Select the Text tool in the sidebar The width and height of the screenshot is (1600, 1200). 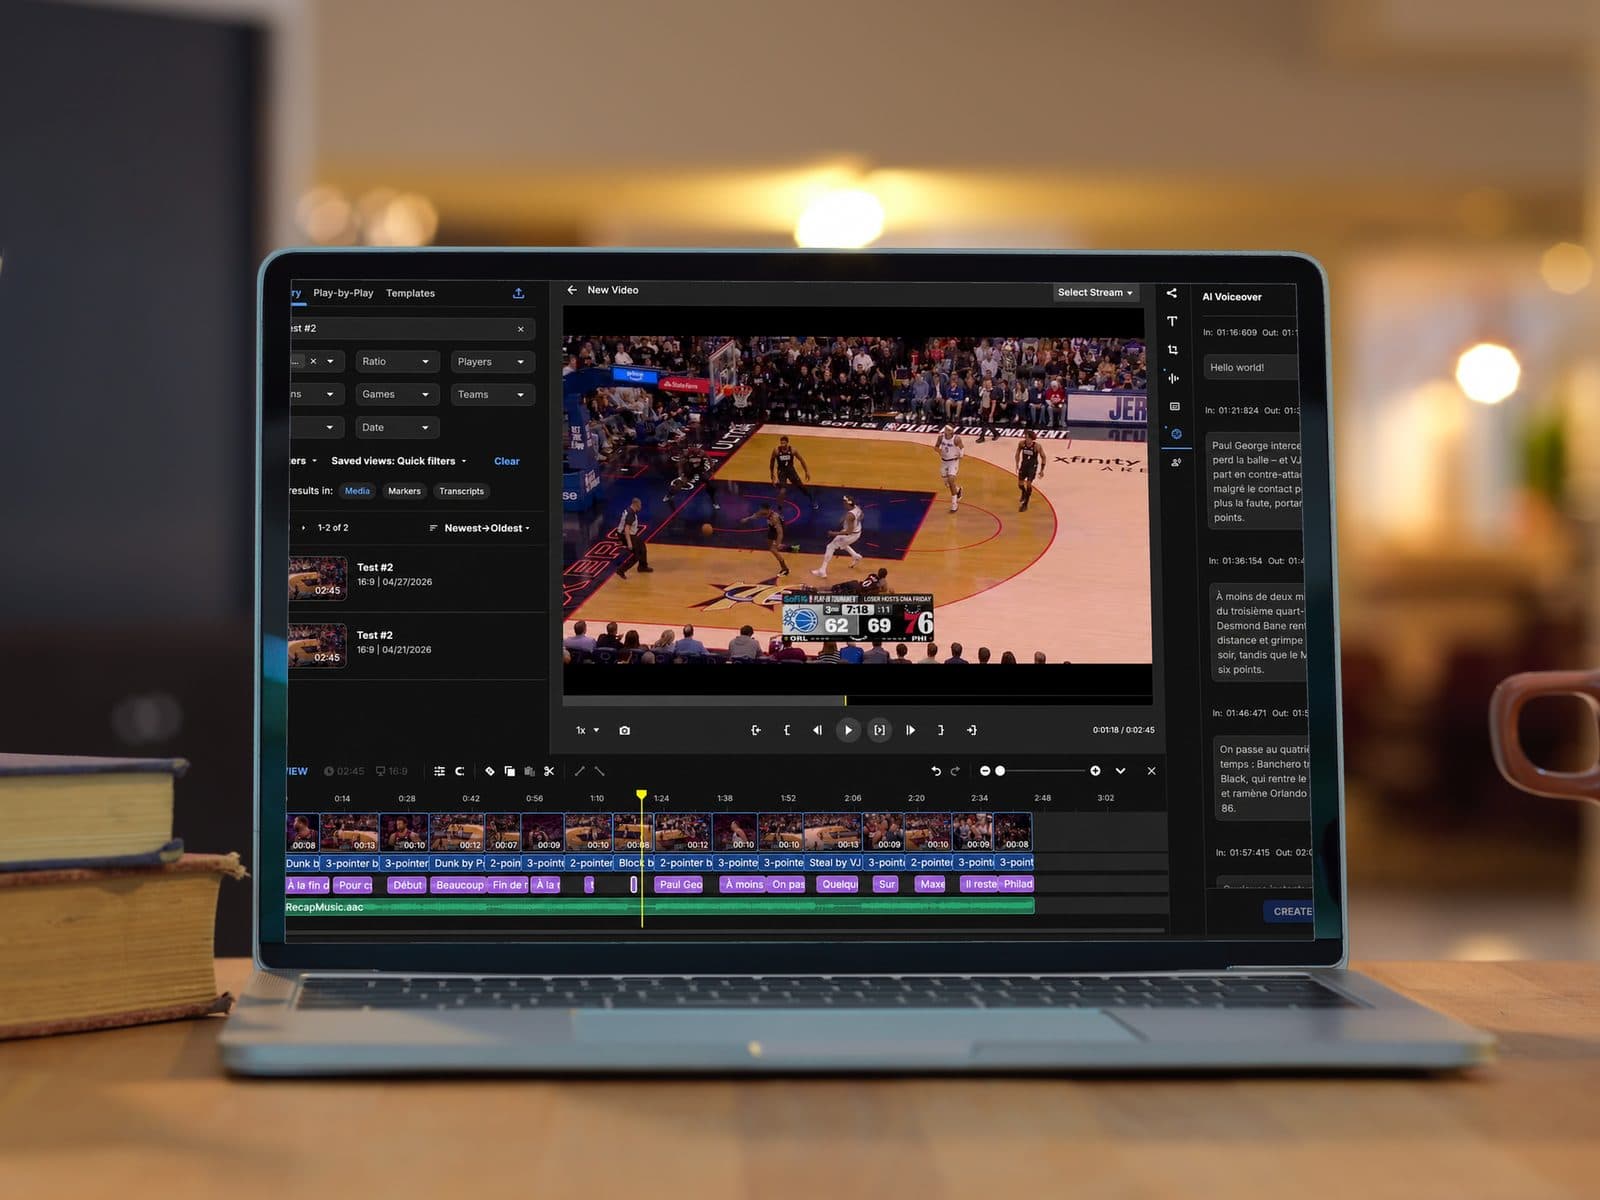(x=1172, y=321)
